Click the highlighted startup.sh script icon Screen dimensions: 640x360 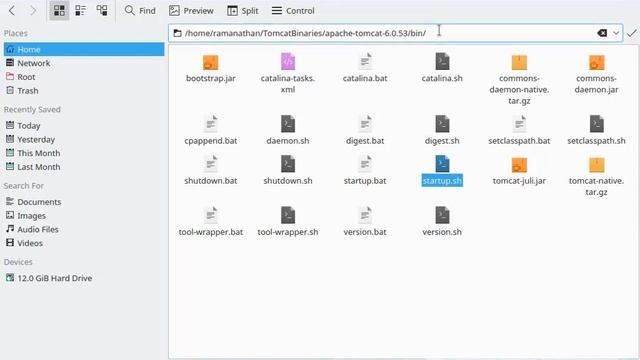point(442,164)
